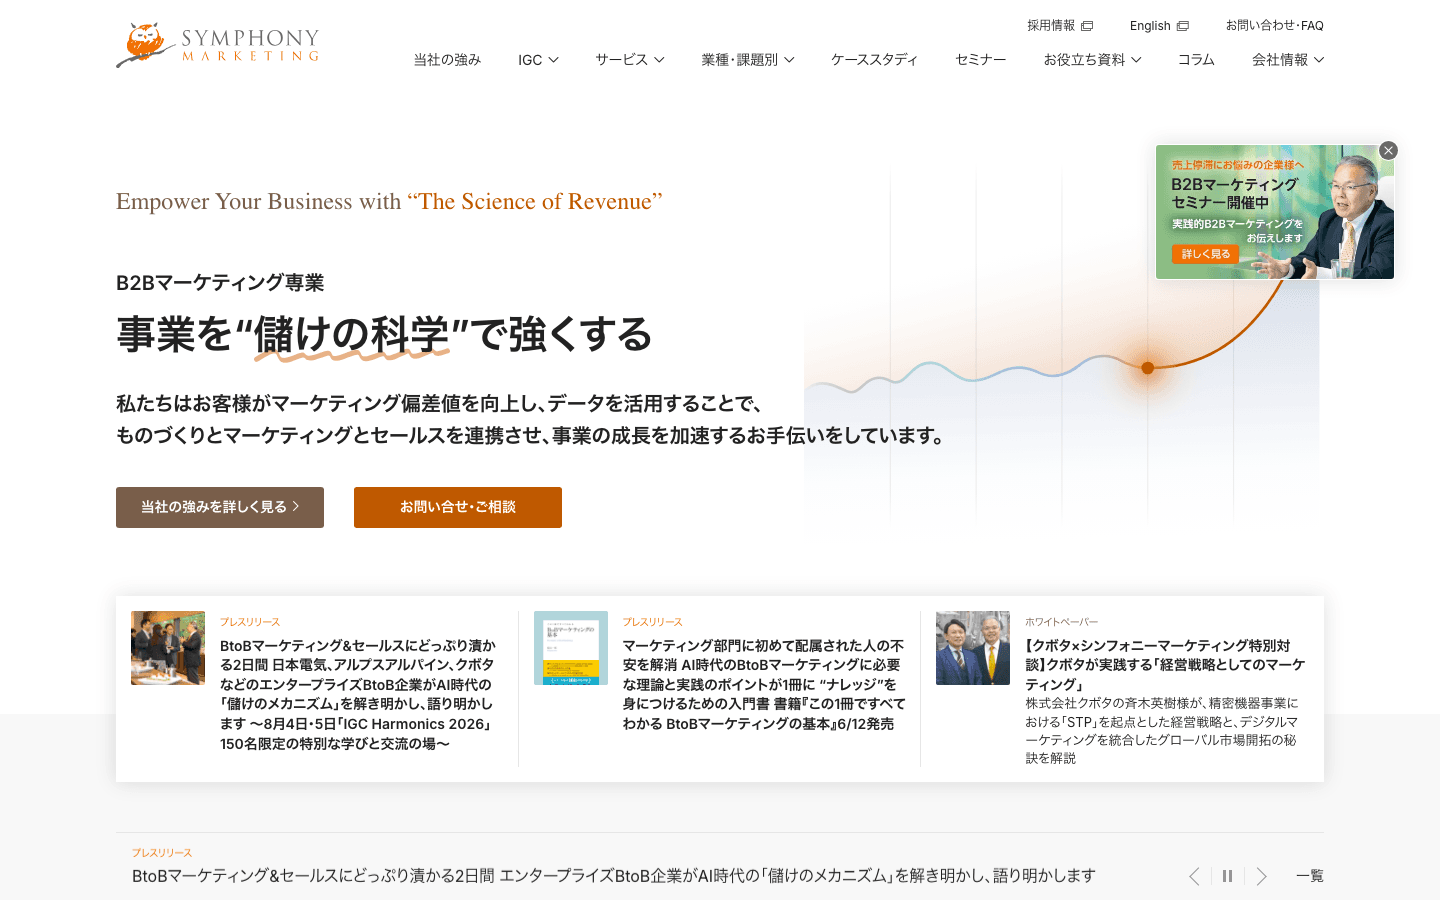Expand the IGC dropdown menu
Image resolution: width=1440 pixels, height=900 pixels.
click(x=538, y=60)
